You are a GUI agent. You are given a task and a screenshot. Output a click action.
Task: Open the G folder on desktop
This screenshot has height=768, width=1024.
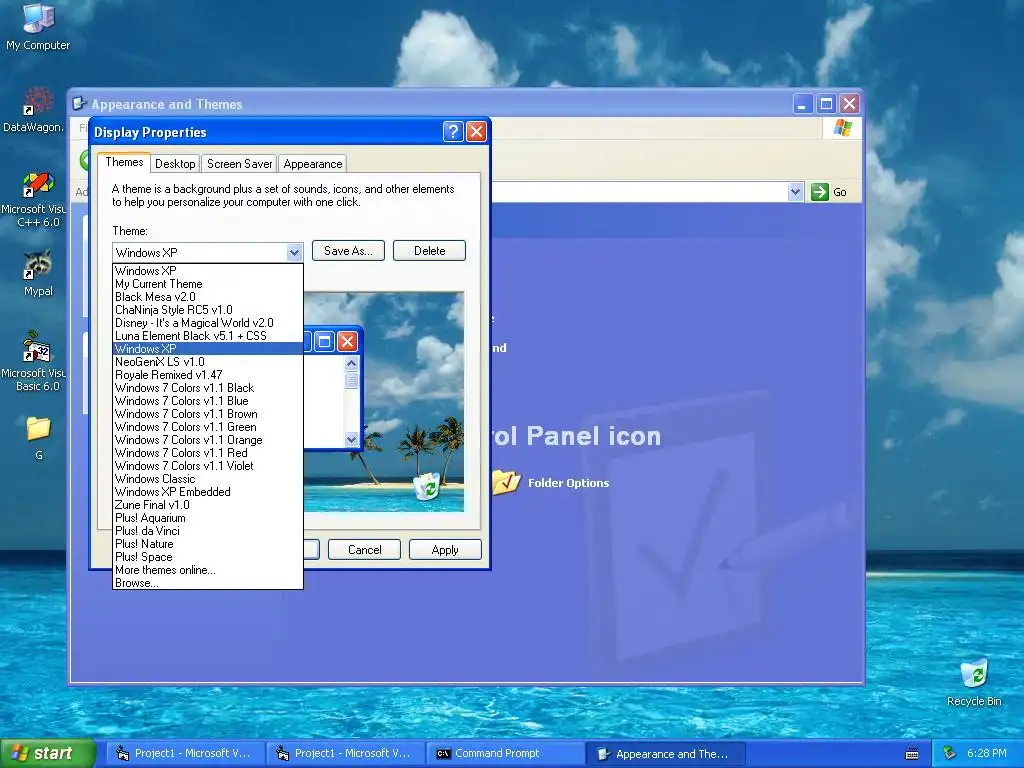click(38, 438)
